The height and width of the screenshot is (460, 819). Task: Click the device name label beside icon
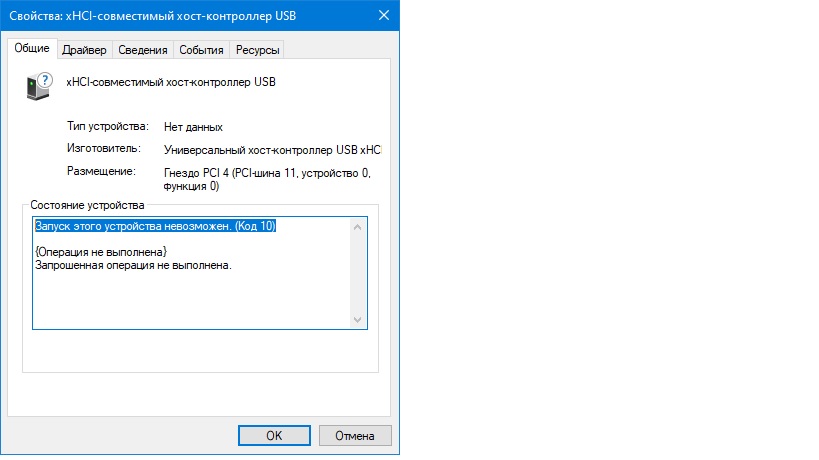click(x=170, y=82)
